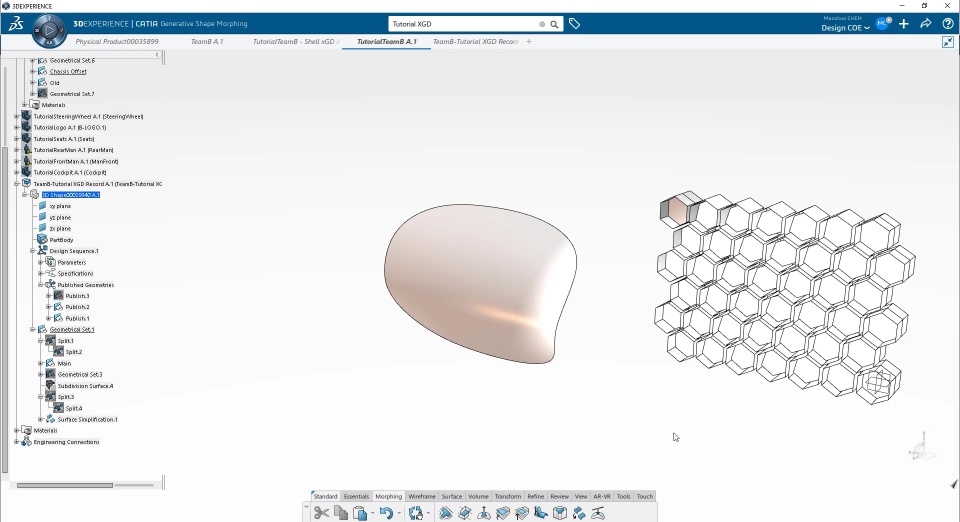Select the Chassis Offset tree item

click(x=68, y=72)
